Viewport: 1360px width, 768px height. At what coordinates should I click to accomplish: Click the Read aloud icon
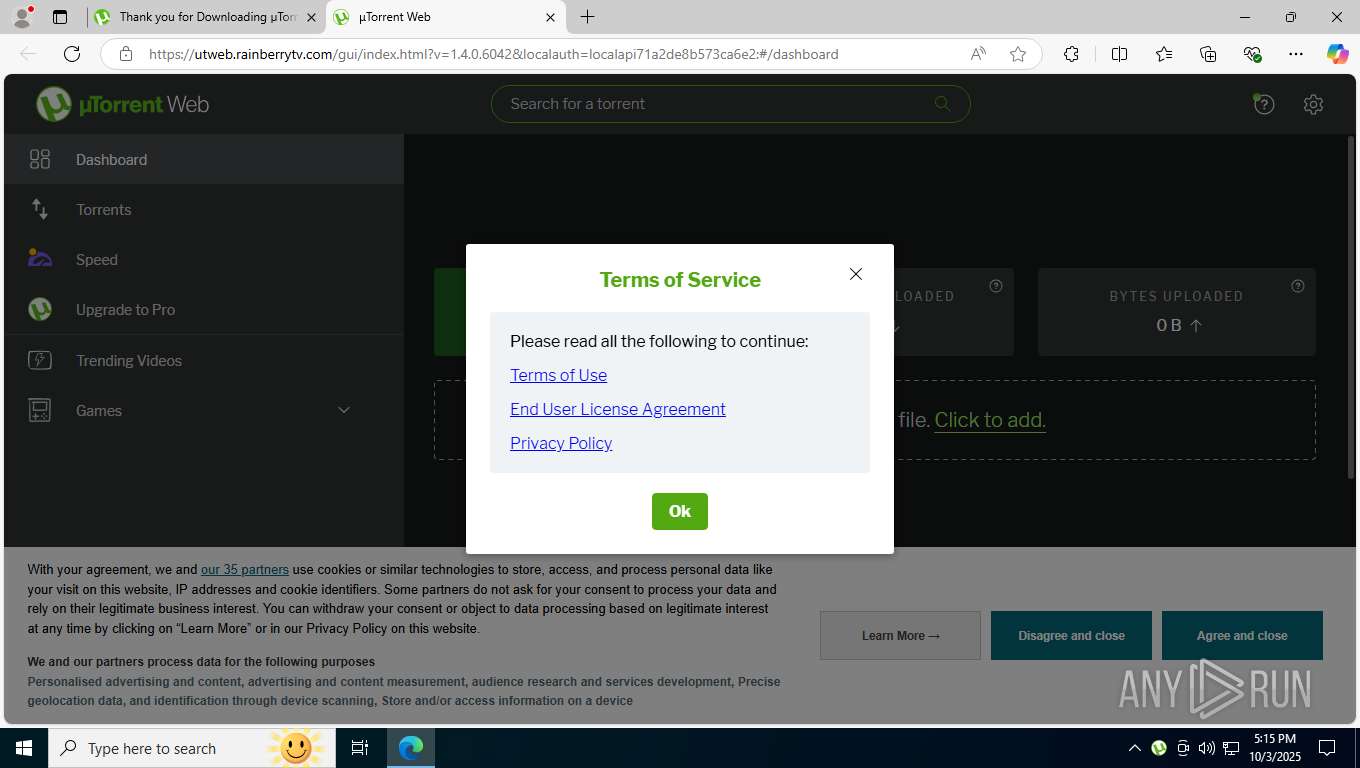point(978,54)
